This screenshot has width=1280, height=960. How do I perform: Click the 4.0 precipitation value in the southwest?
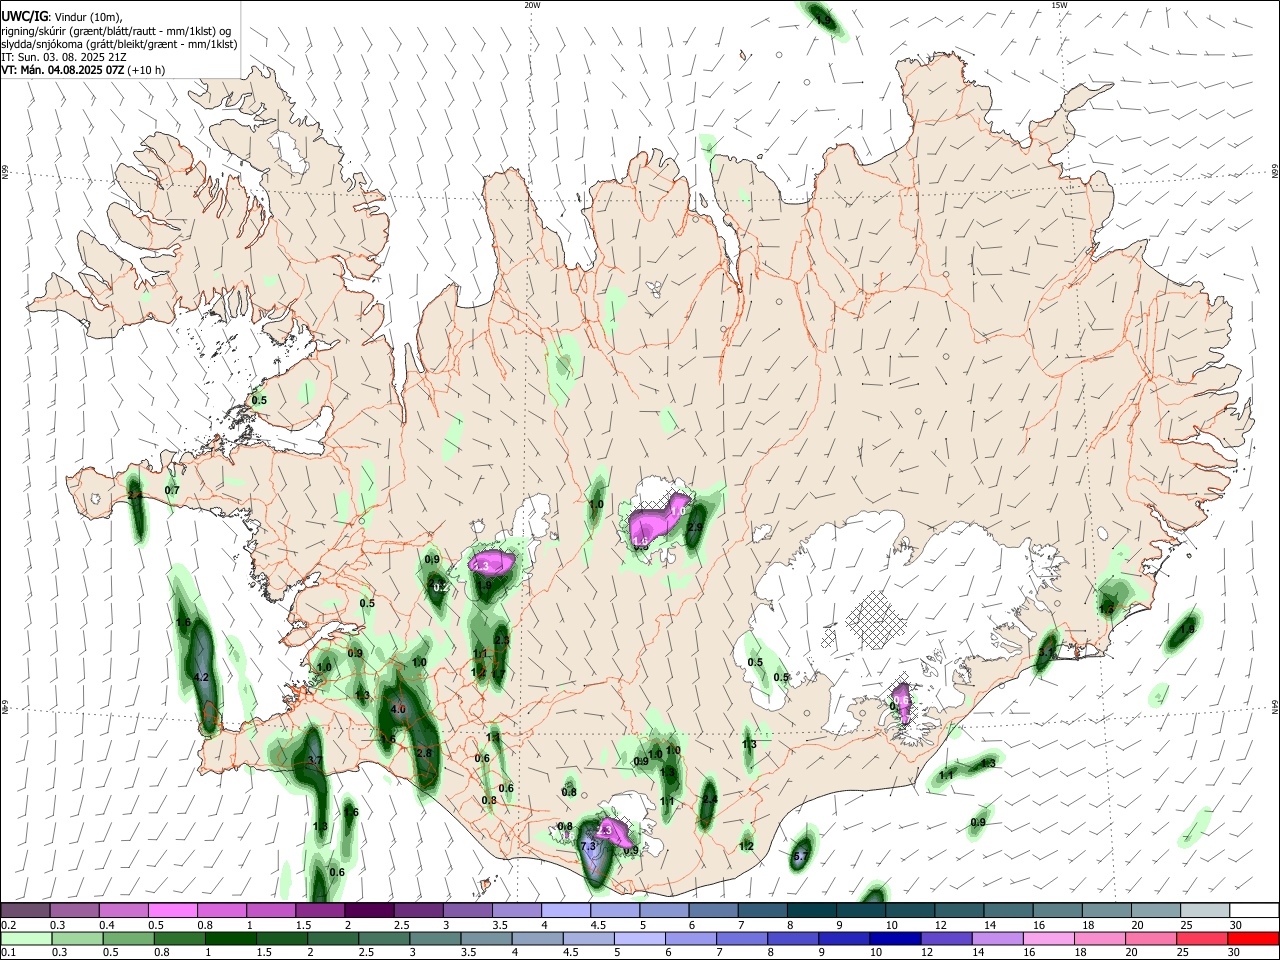(x=398, y=709)
